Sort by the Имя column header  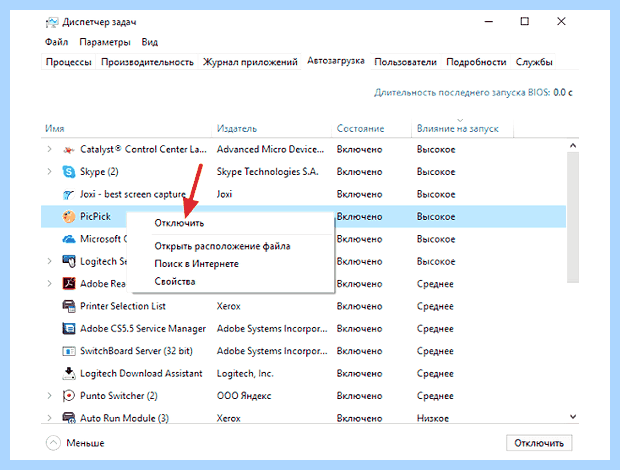pyautogui.click(x=126, y=128)
